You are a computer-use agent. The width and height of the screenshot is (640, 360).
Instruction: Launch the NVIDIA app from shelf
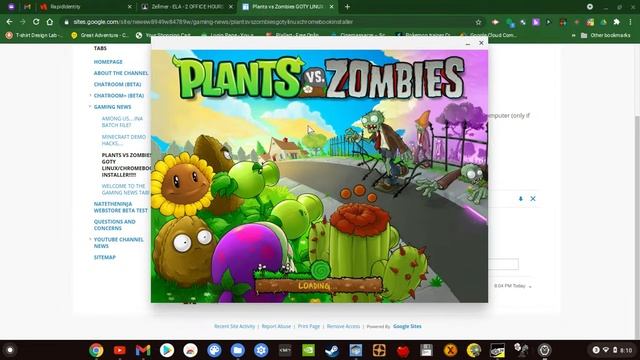pyautogui.click(x=309, y=350)
